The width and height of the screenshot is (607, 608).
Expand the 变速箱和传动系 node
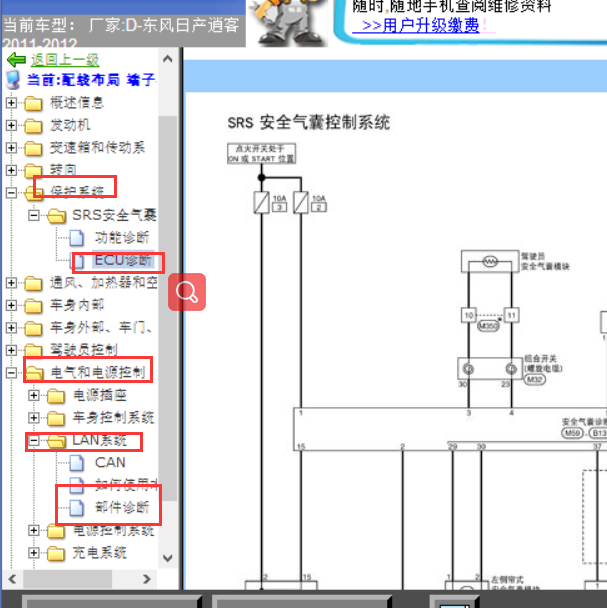point(11,148)
